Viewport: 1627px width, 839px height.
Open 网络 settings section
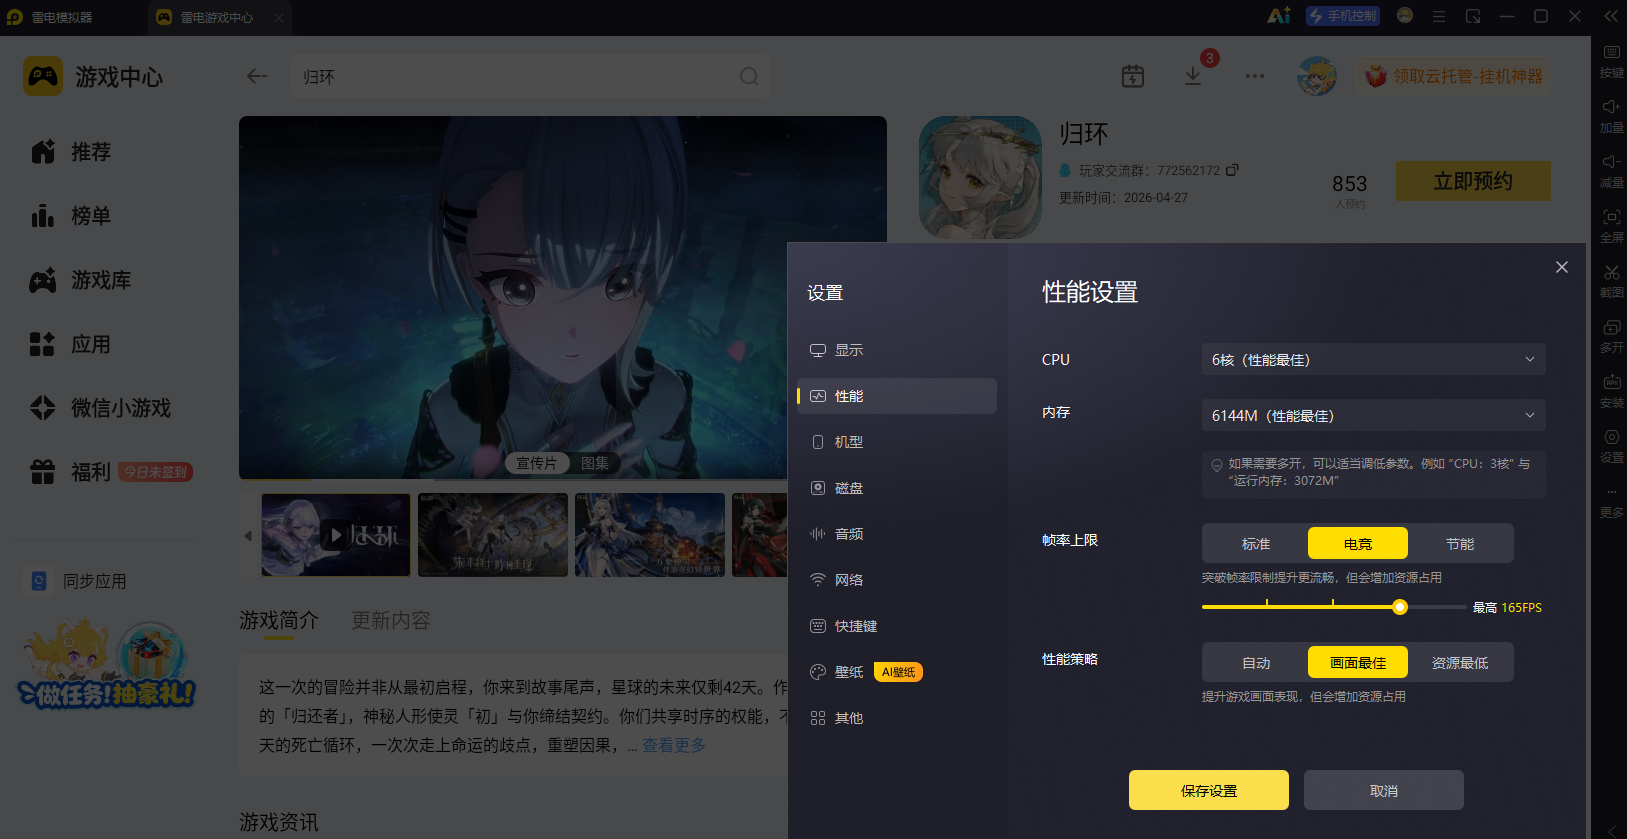(897, 580)
